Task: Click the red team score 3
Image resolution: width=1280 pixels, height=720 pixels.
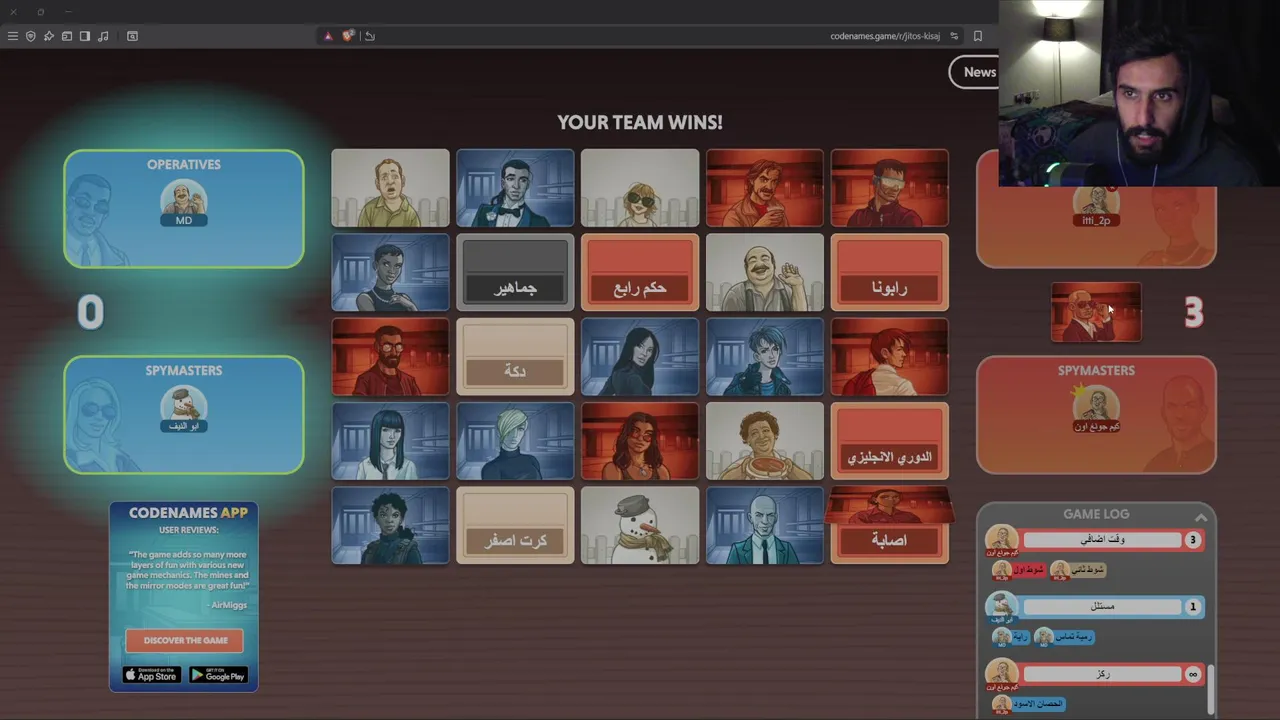Action: click(1193, 313)
